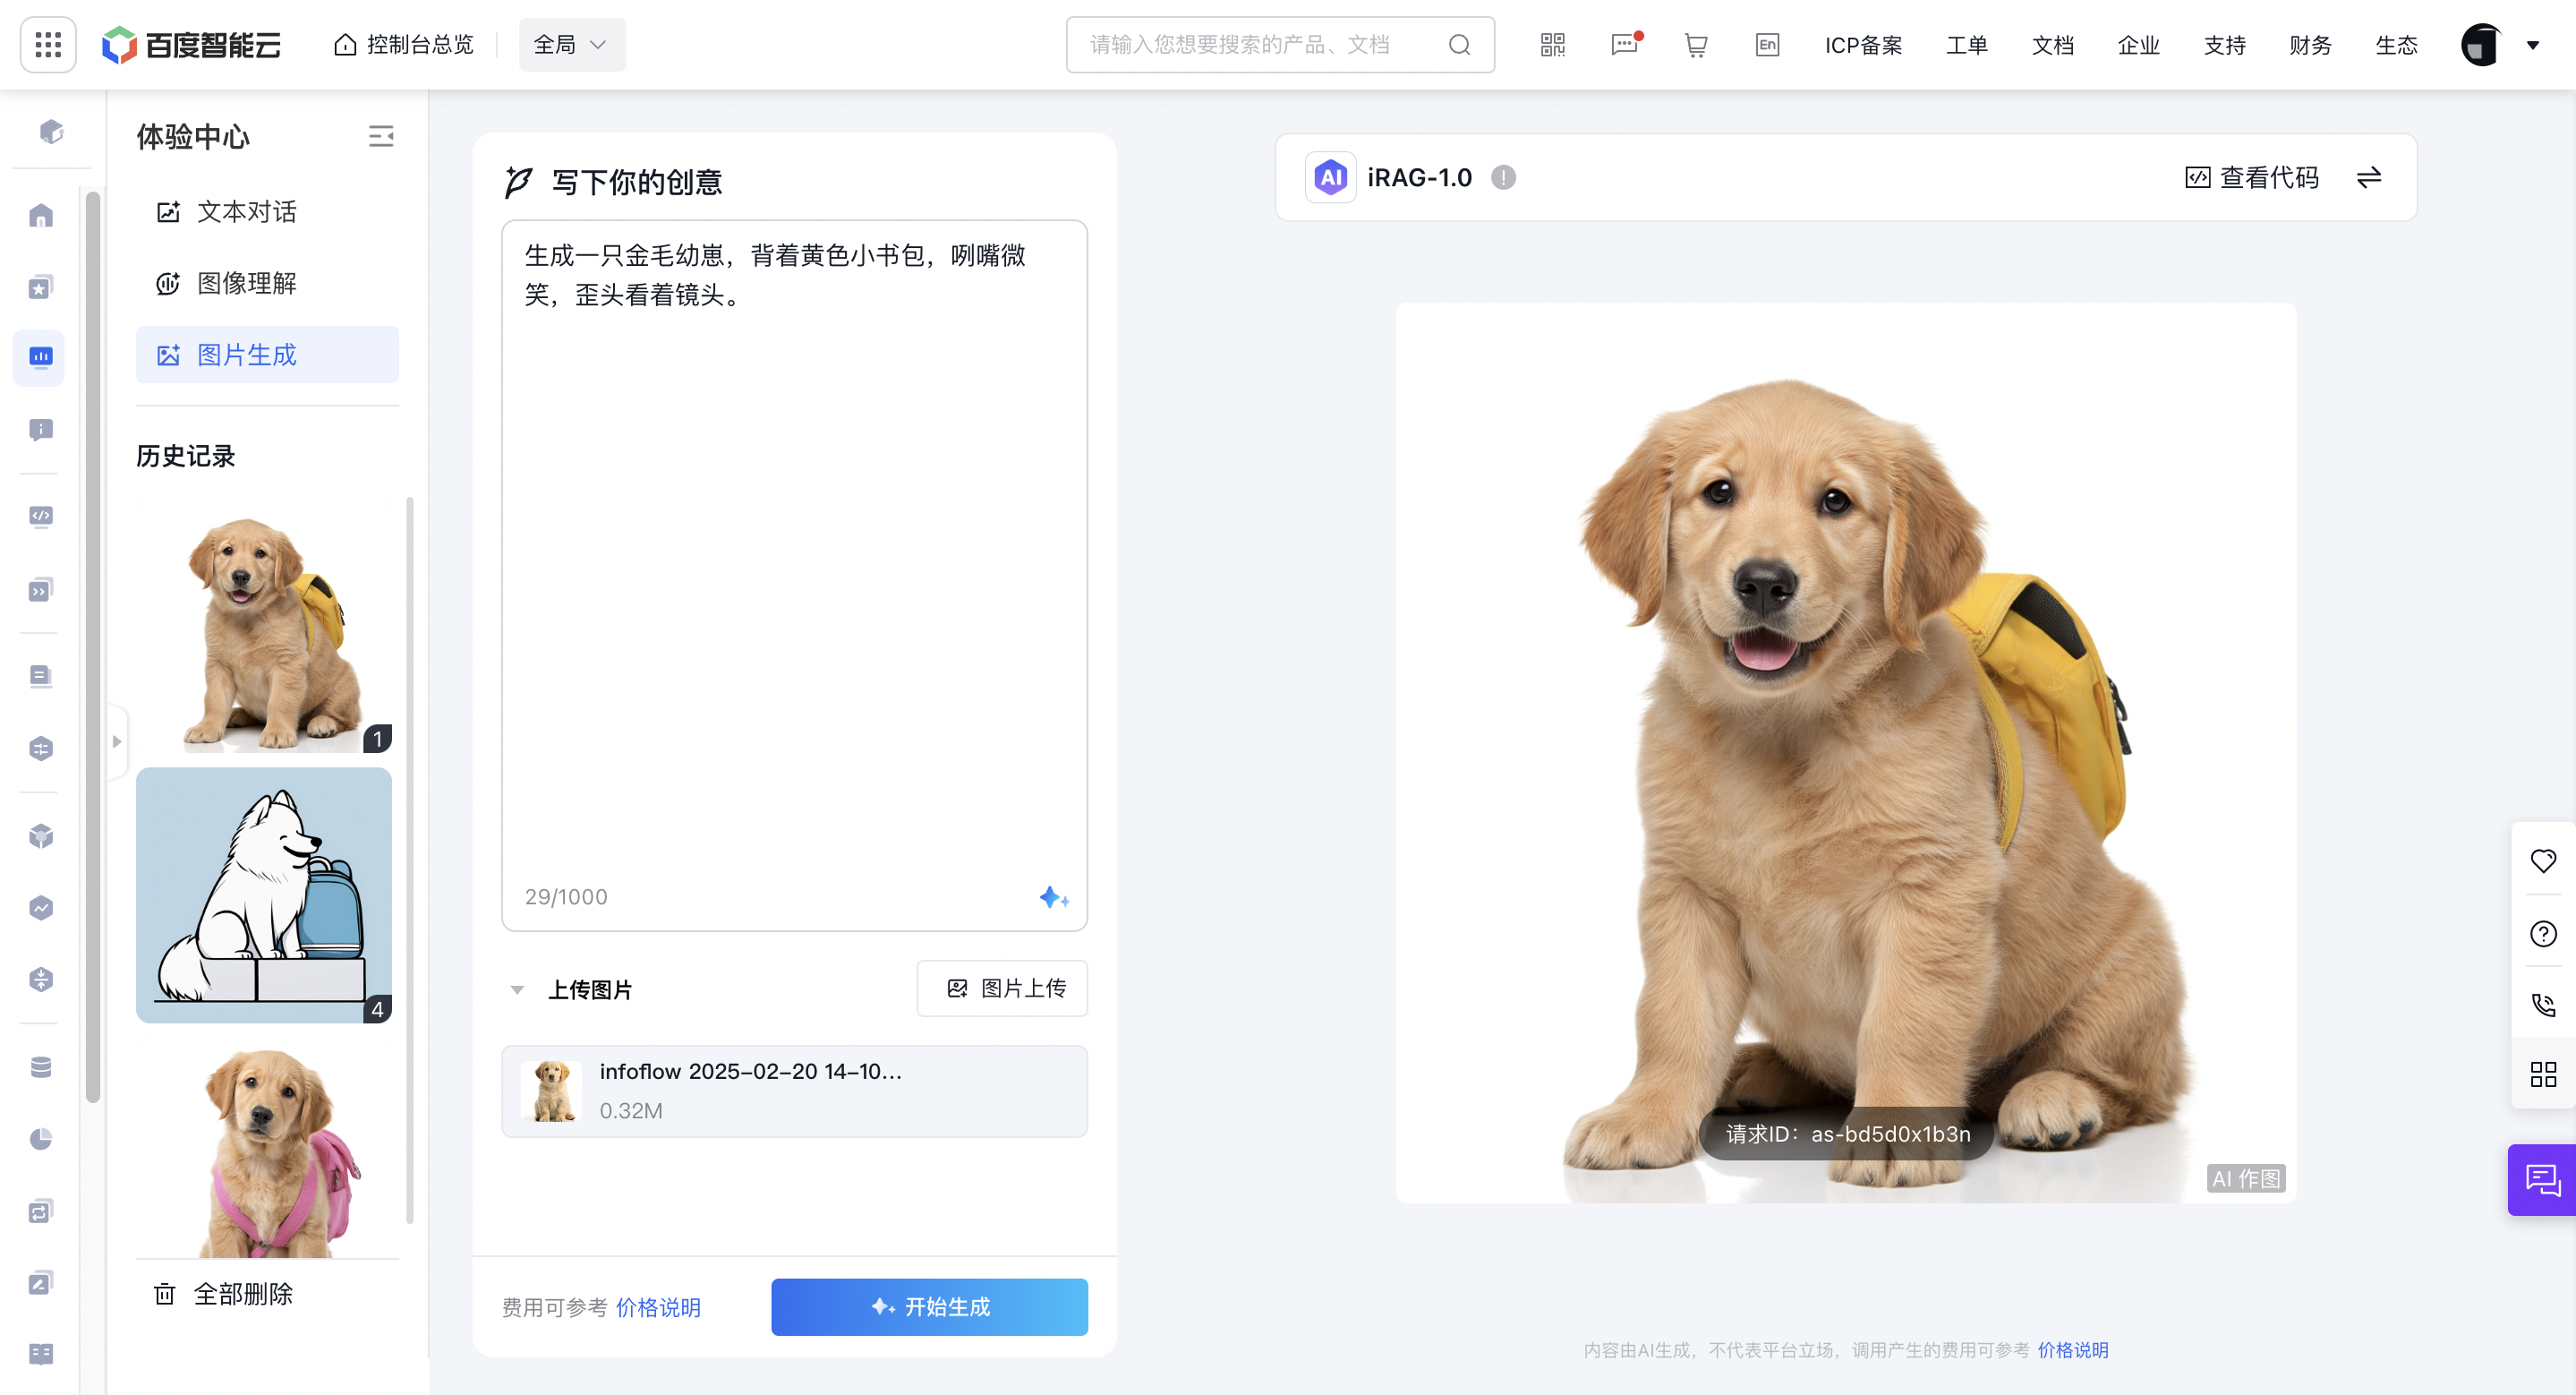Viewport: 2576px width, 1395px height.
Task: Switch language with the En icon
Action: click(x=1767, y=44)
